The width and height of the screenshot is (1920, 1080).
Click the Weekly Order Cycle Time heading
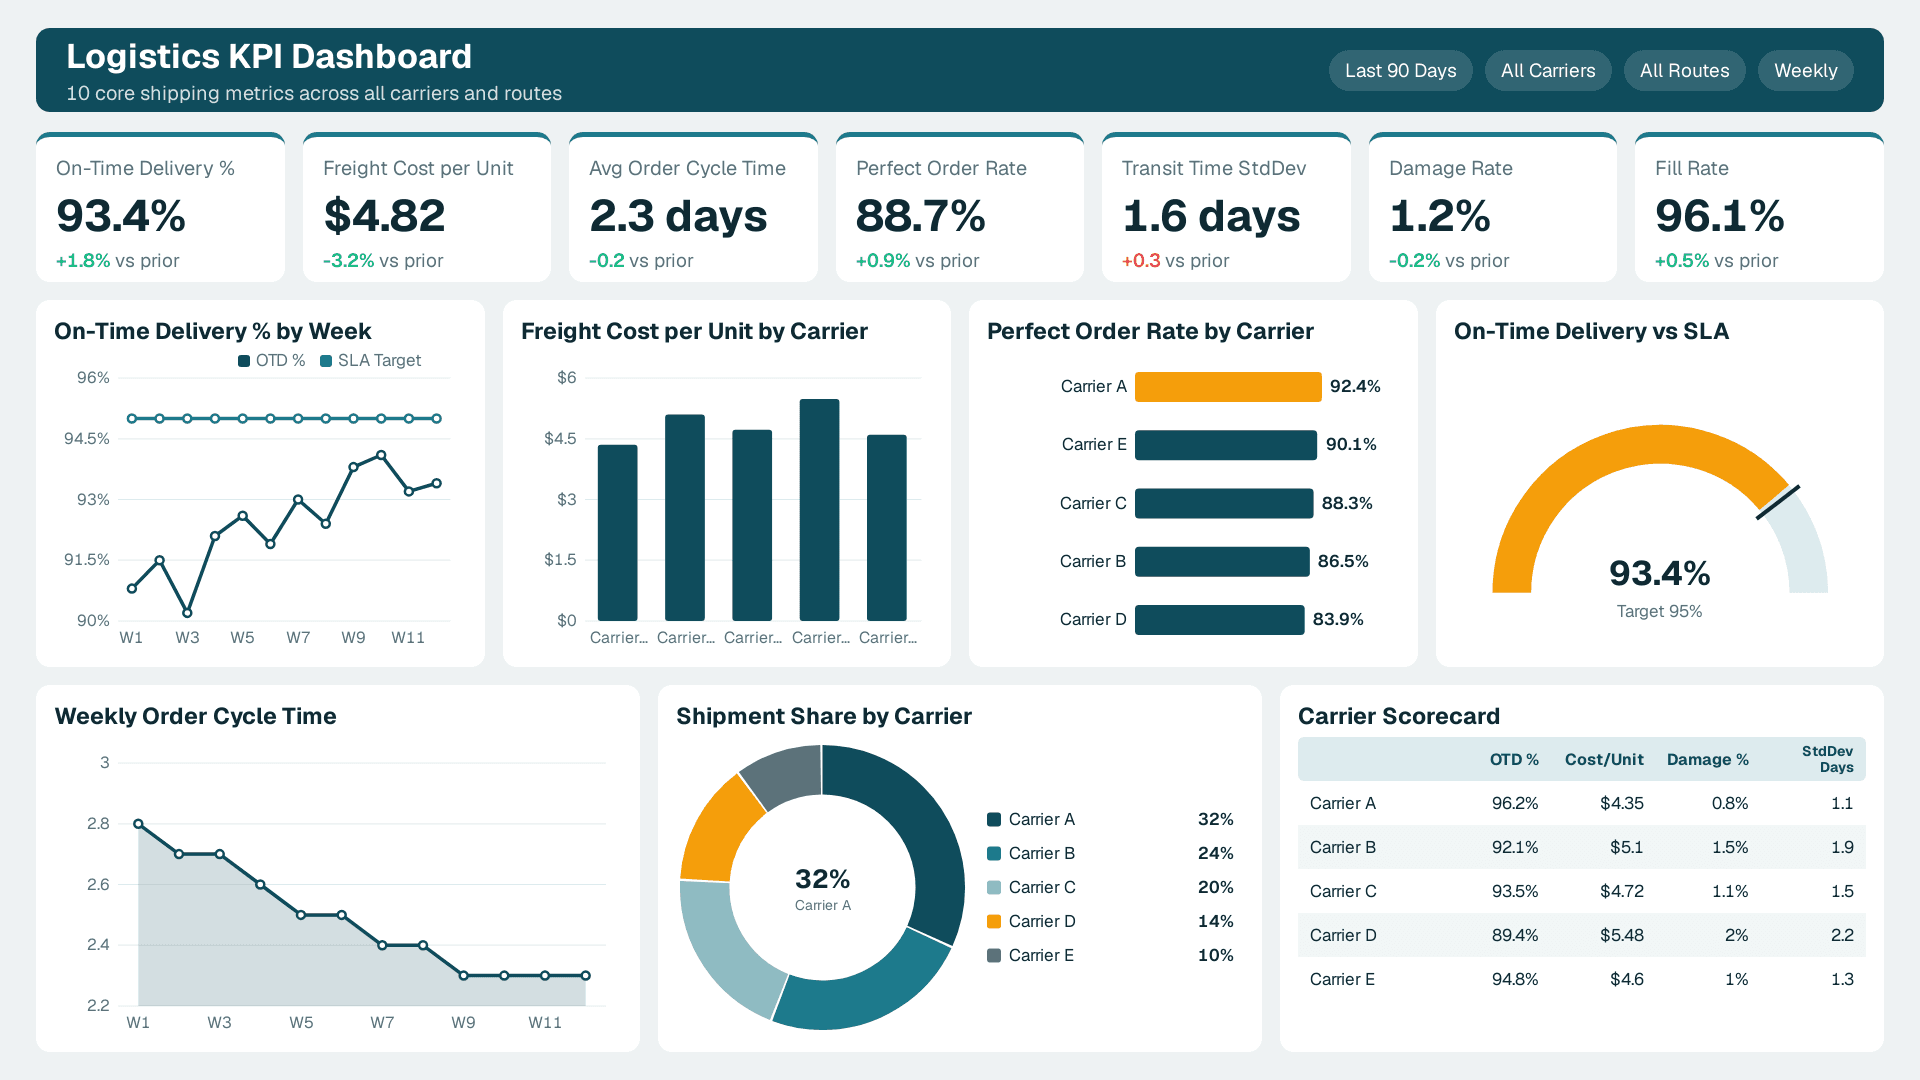coord(195,717)
